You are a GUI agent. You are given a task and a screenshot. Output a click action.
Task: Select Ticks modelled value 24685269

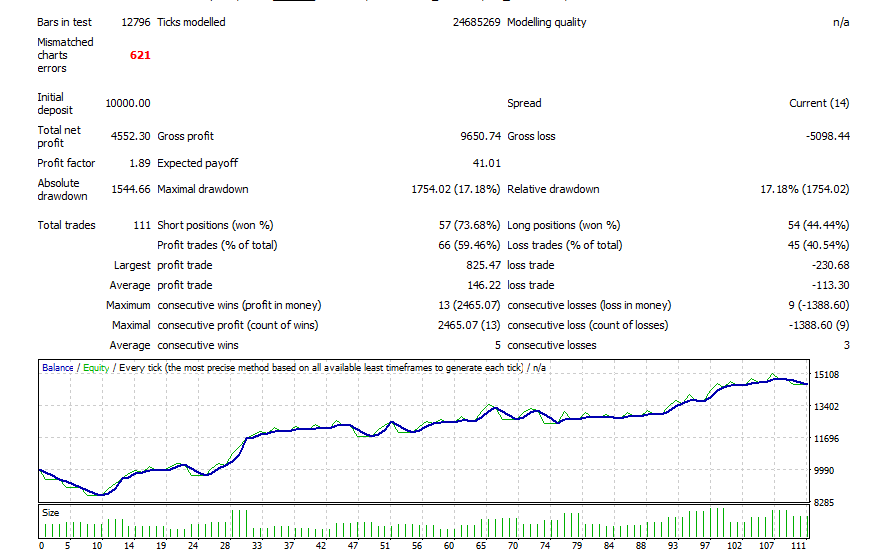tap(476, 22)
